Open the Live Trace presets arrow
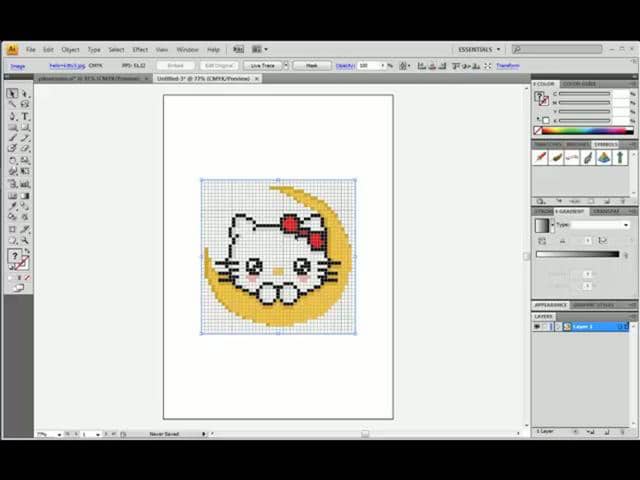640x480 pixels. [x=286, y=65]
